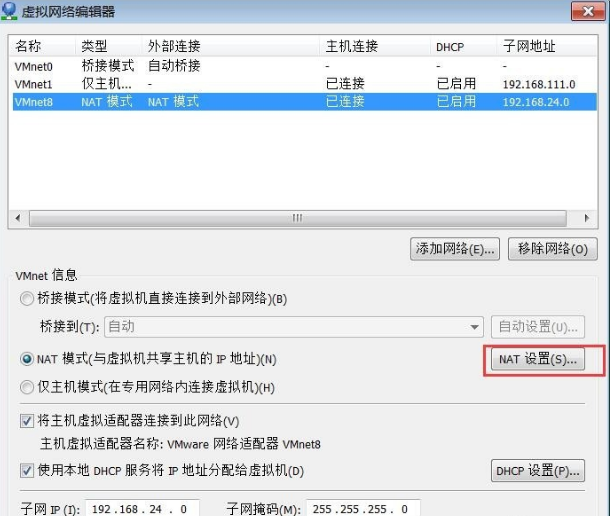Select the VMnet1 network row

tap(305, 84)
